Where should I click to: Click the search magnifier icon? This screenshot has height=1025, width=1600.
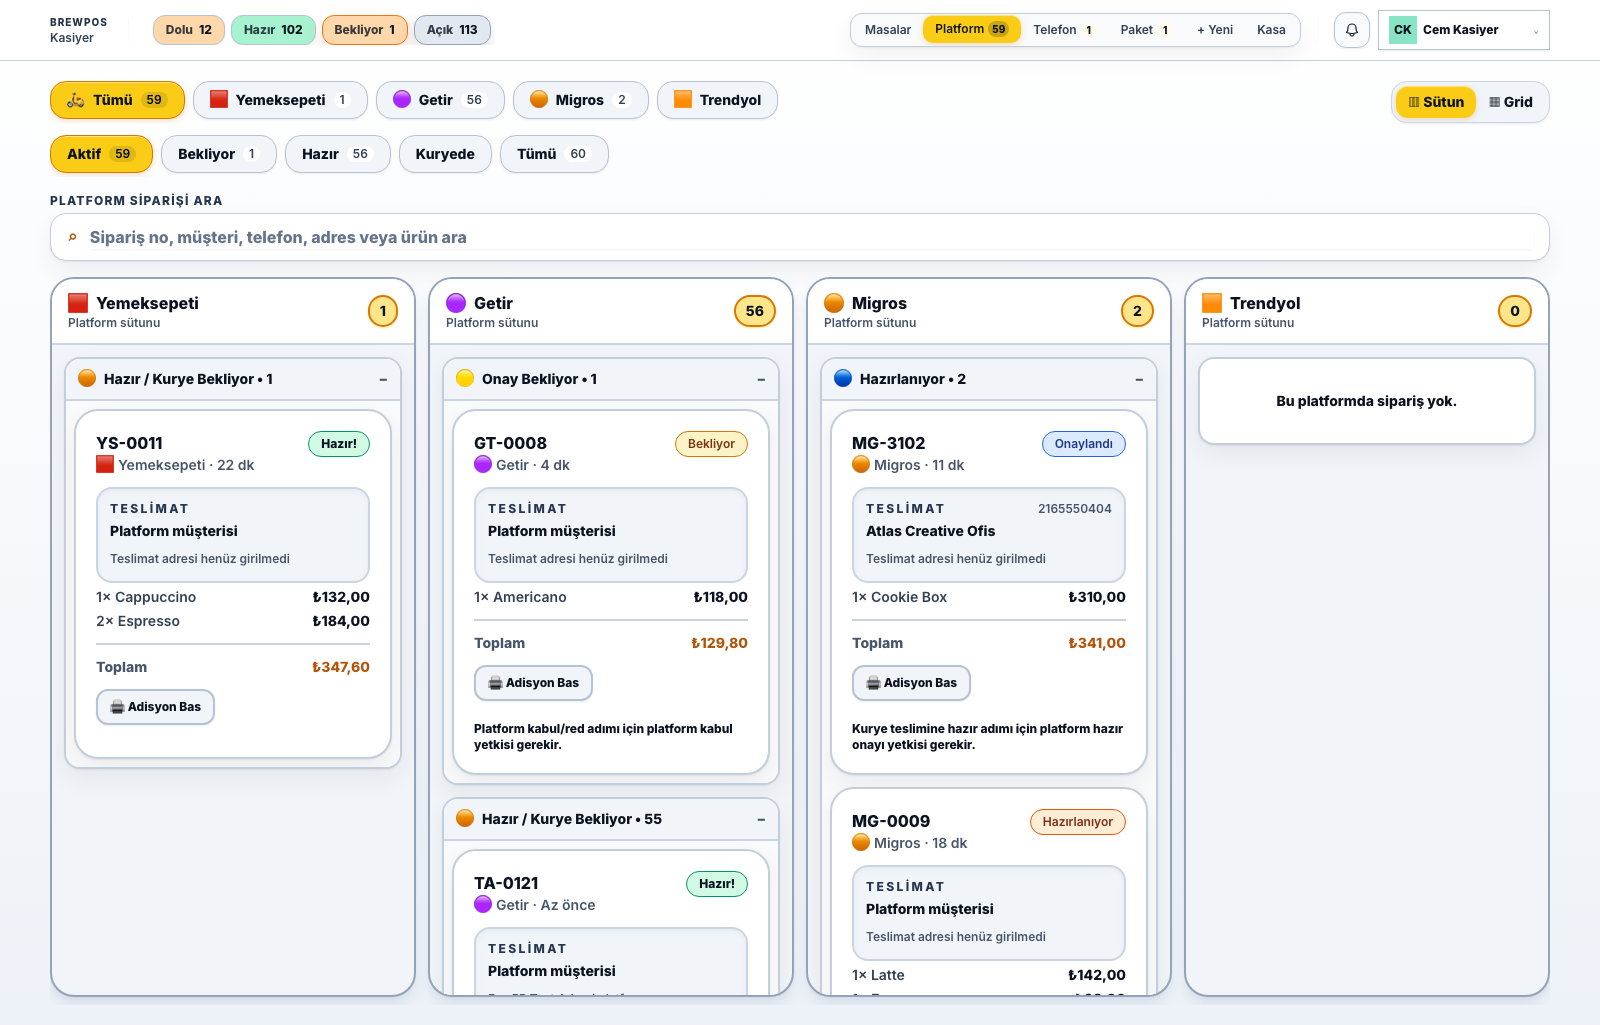pos(72,237)
